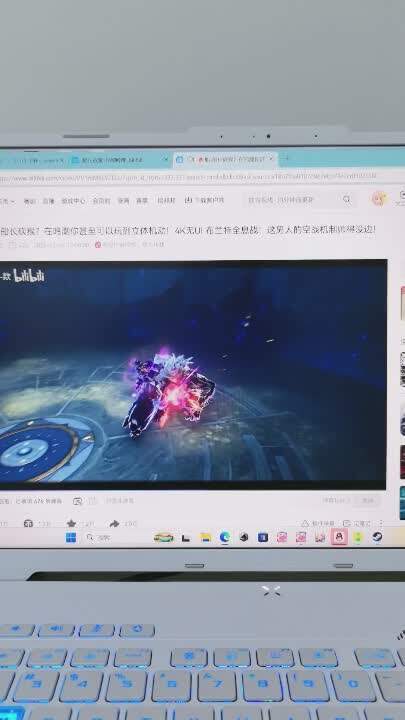Open the more options three-dot menu
The image size is (405, 720).
point(381,523)
